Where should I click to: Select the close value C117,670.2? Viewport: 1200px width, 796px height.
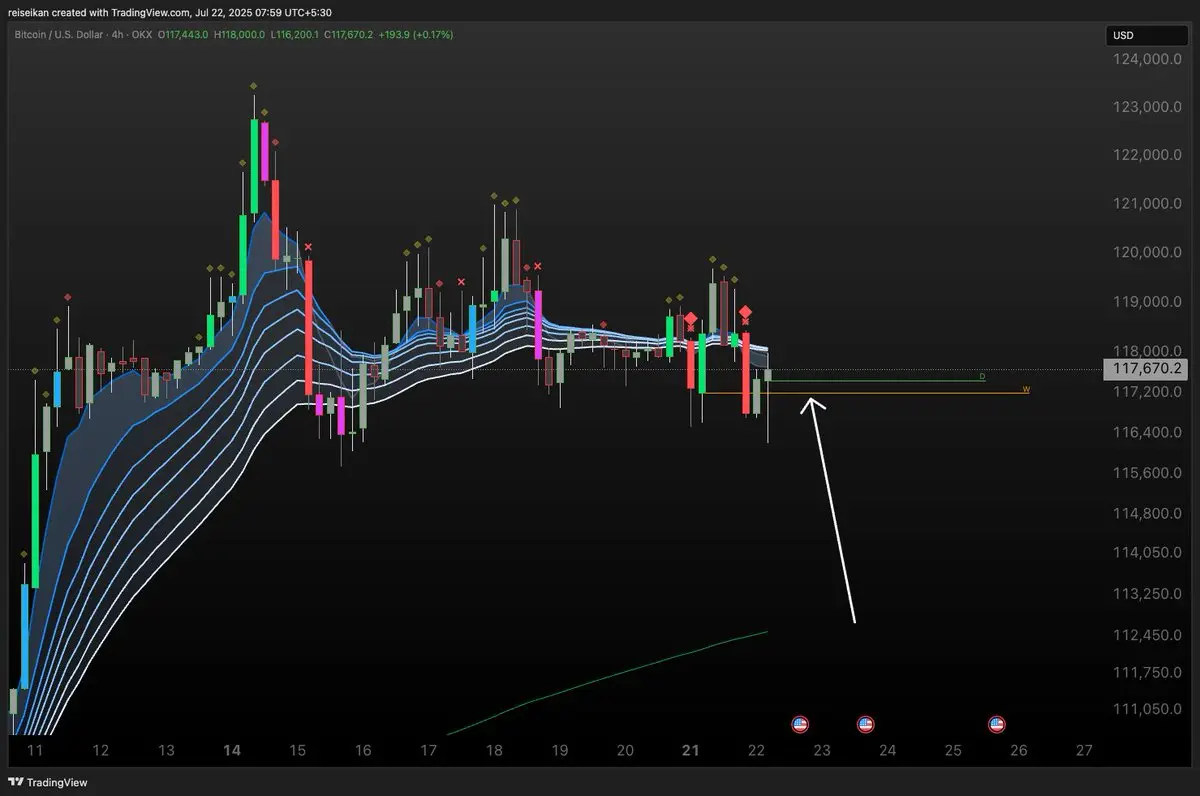[x=348, y=34]
